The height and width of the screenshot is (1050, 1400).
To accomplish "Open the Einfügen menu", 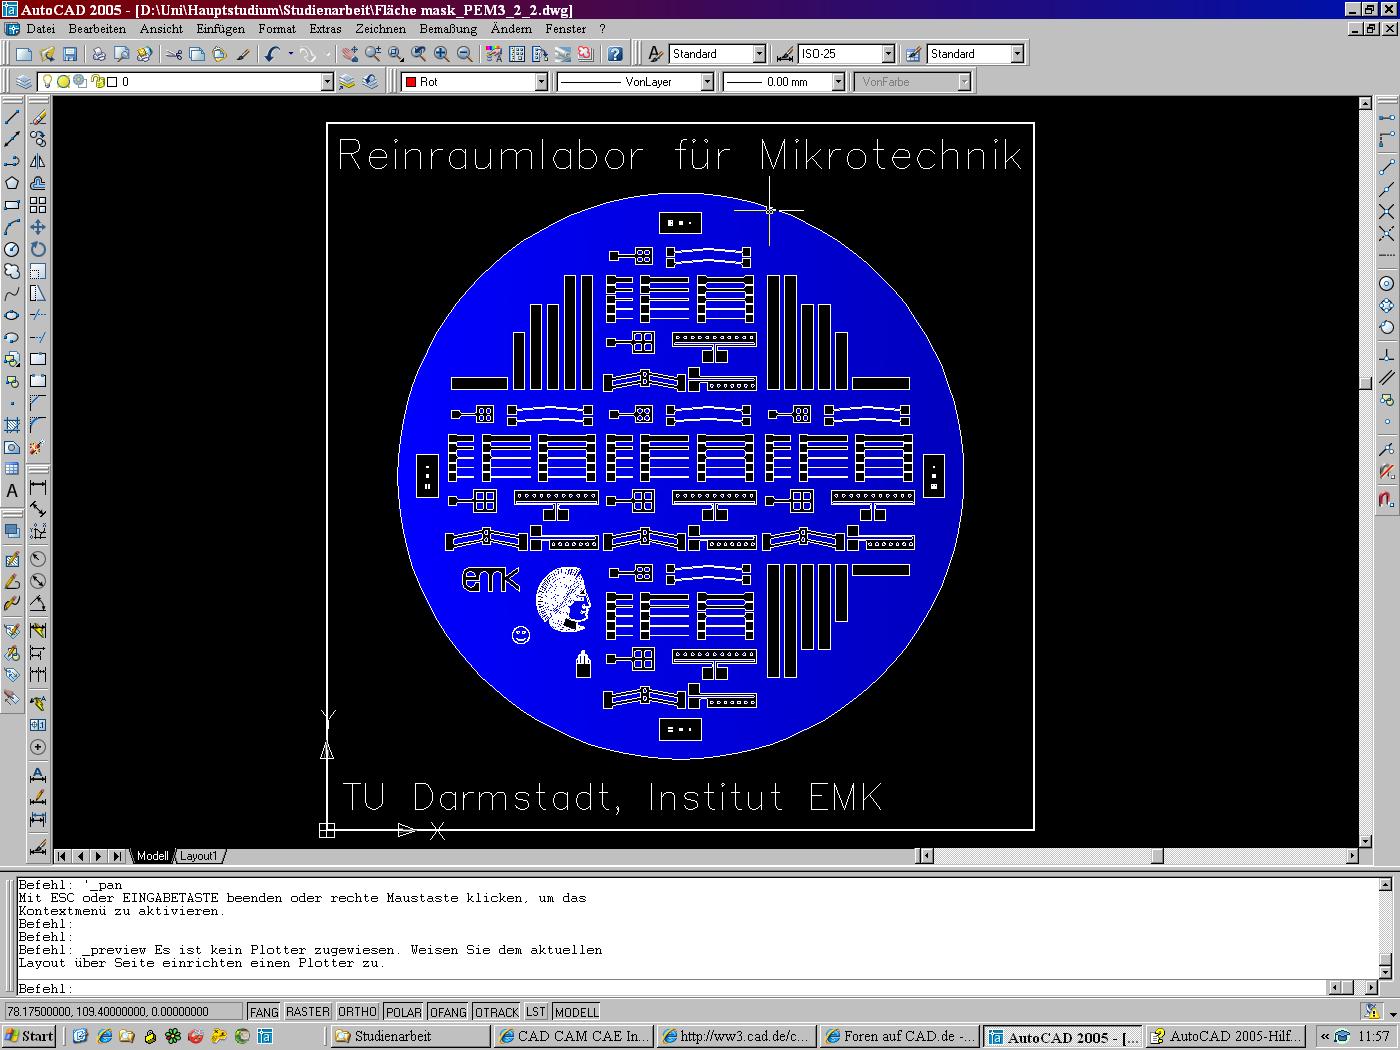I will click(220, 29).
